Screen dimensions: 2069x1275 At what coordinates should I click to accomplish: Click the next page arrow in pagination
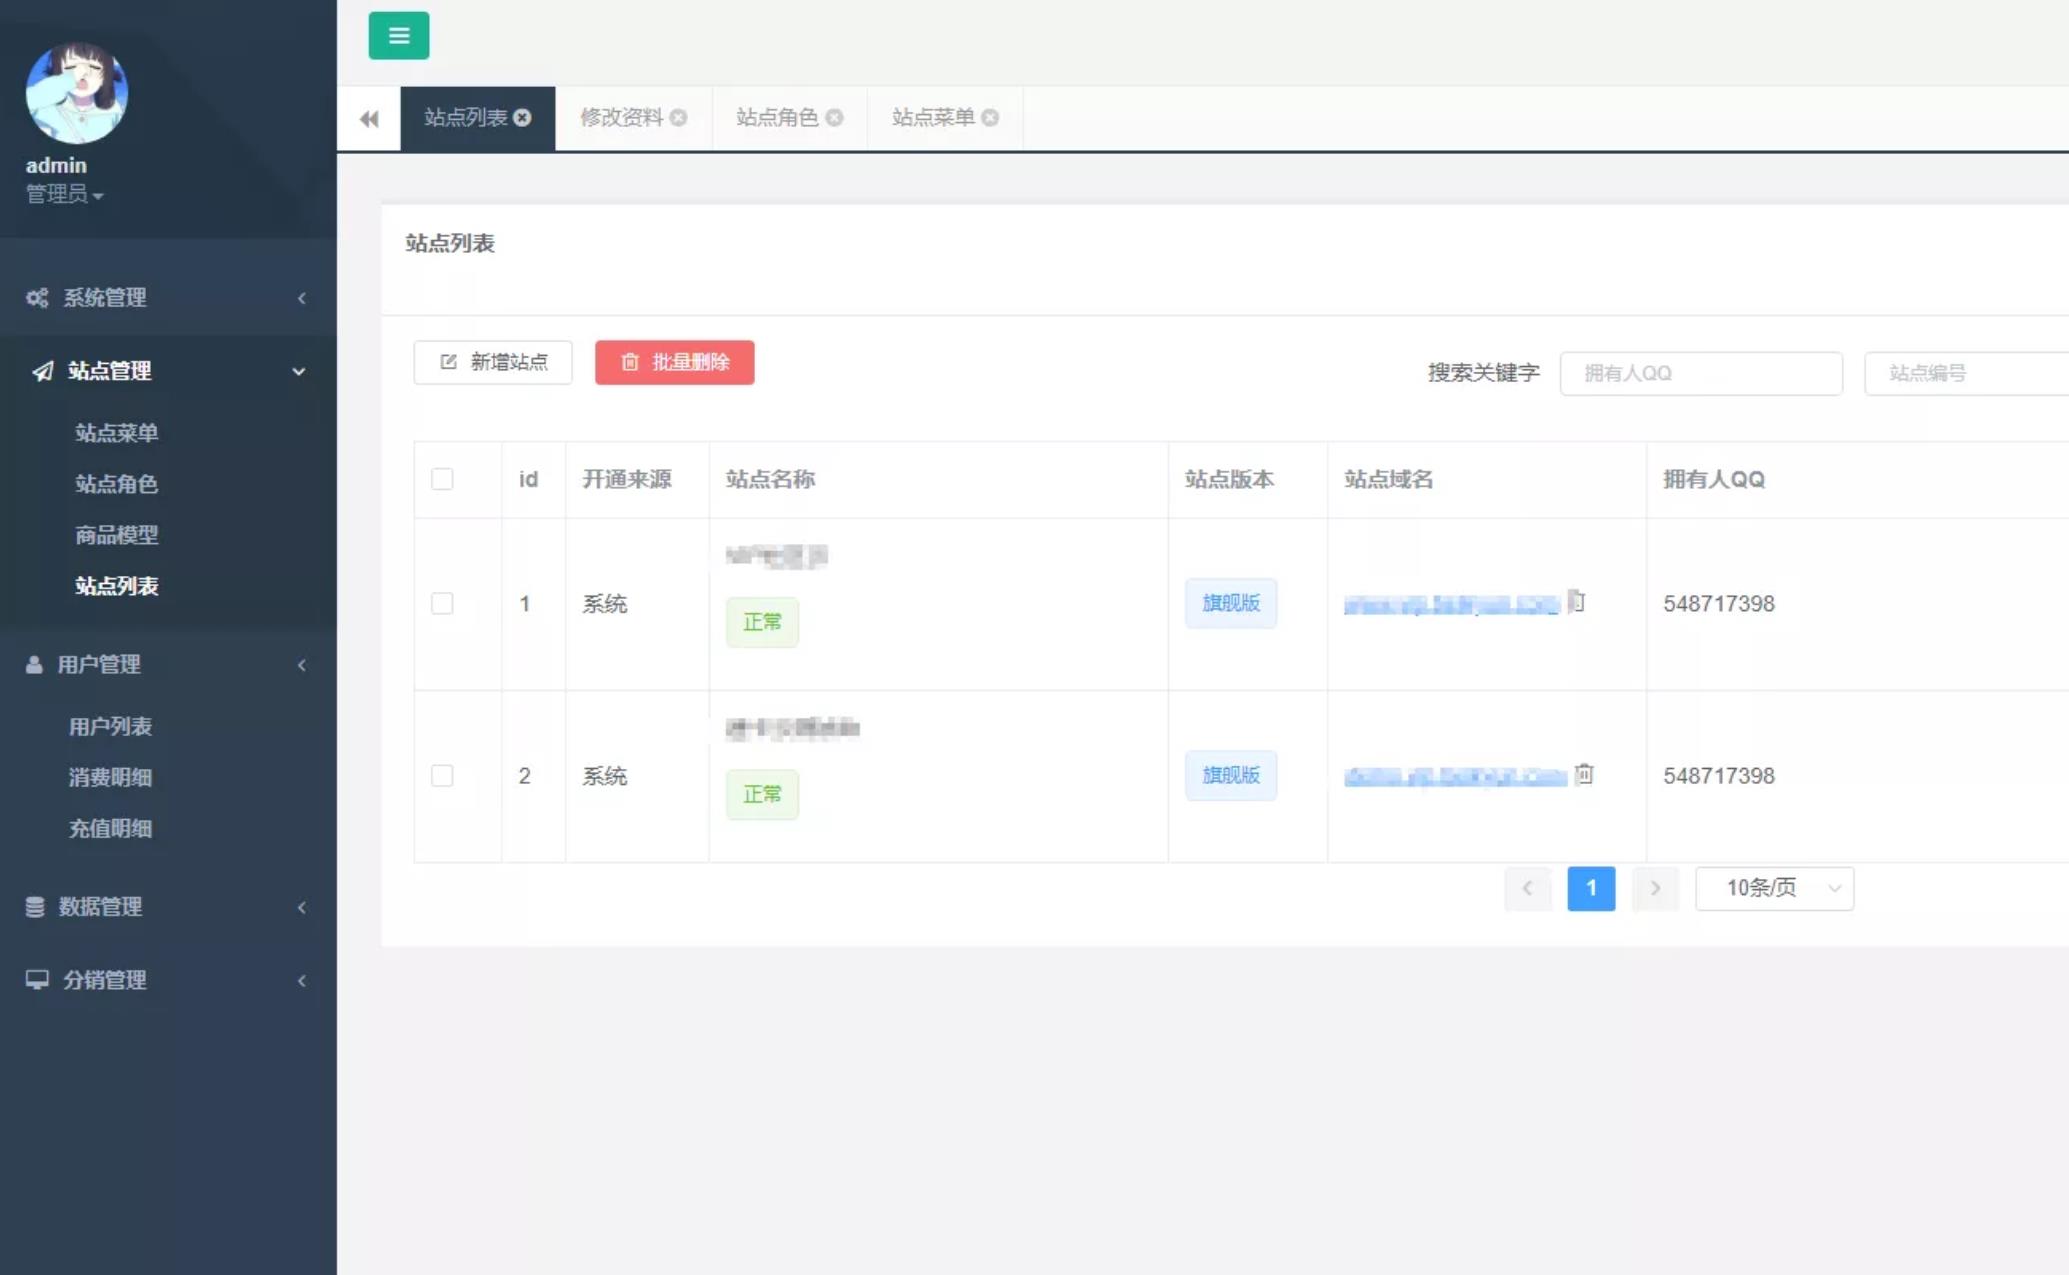pyautogui.click(x=1655, y=888)
